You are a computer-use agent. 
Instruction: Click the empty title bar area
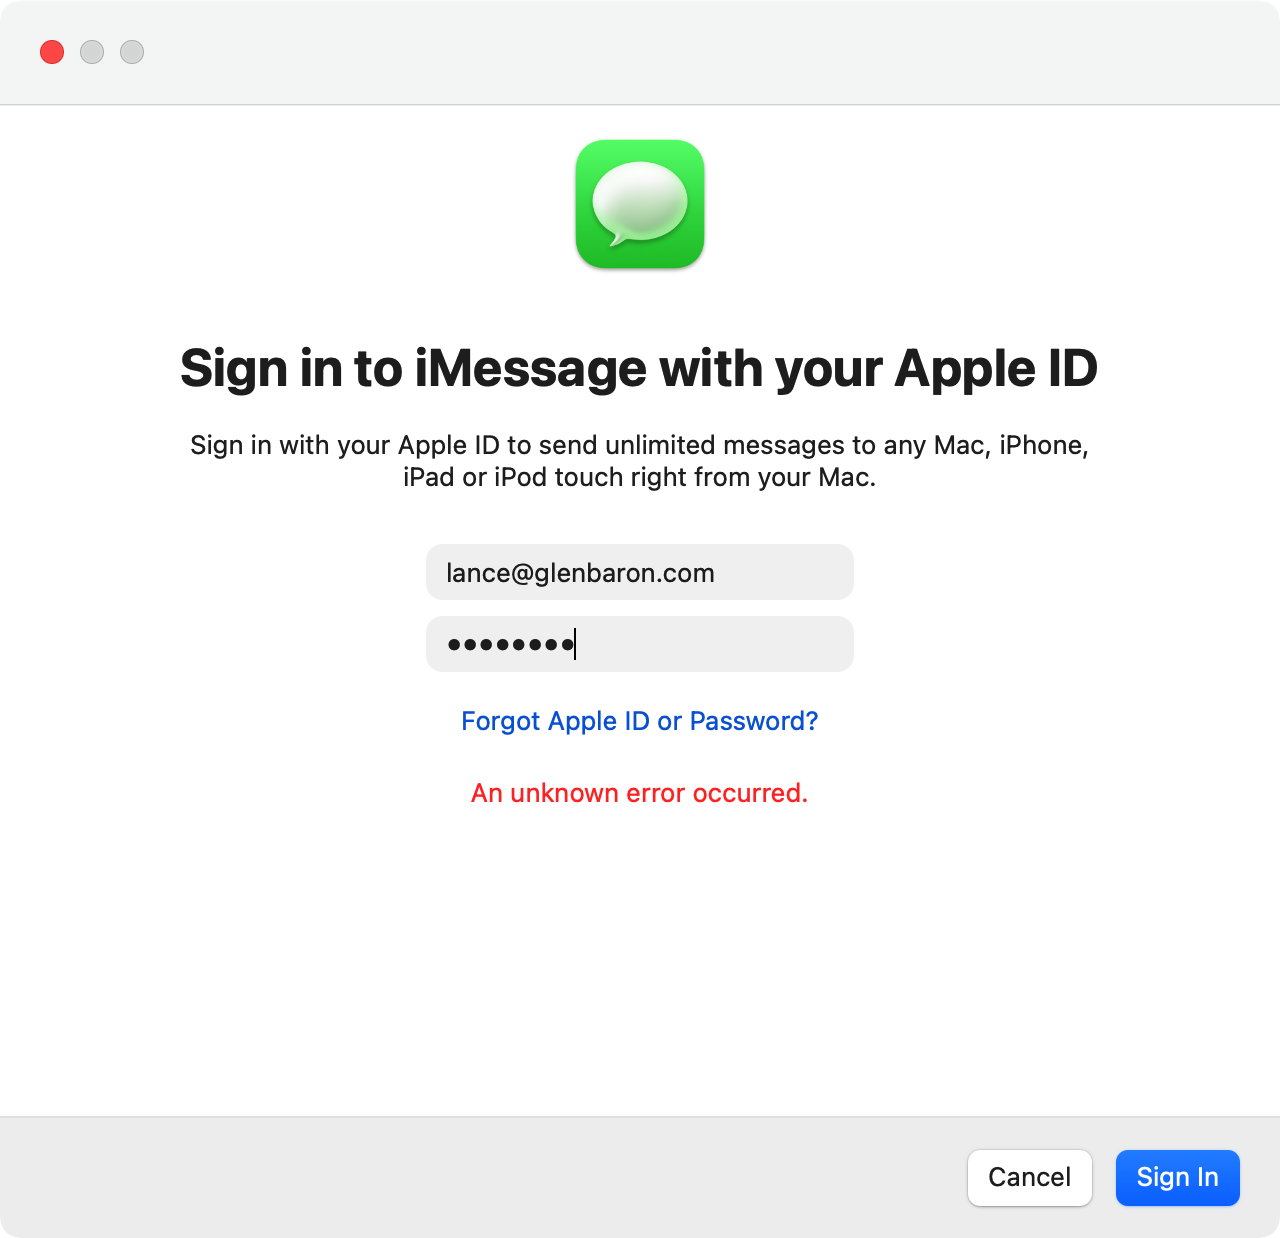(700, 52)
